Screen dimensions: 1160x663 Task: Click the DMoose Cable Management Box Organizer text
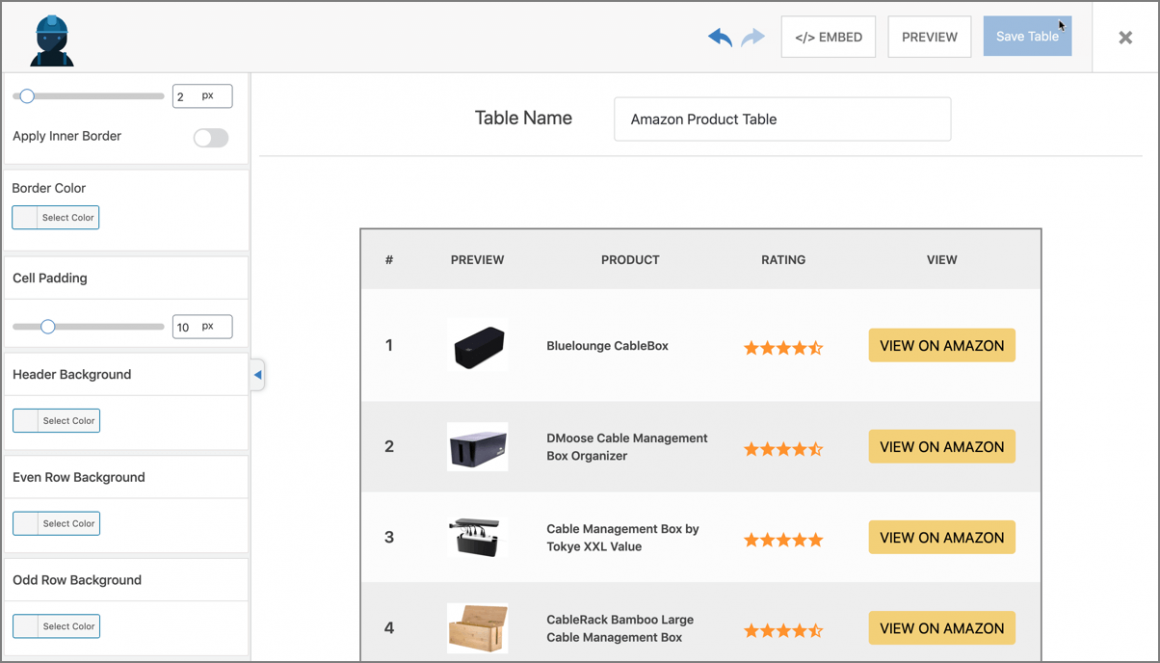[627, 447]
